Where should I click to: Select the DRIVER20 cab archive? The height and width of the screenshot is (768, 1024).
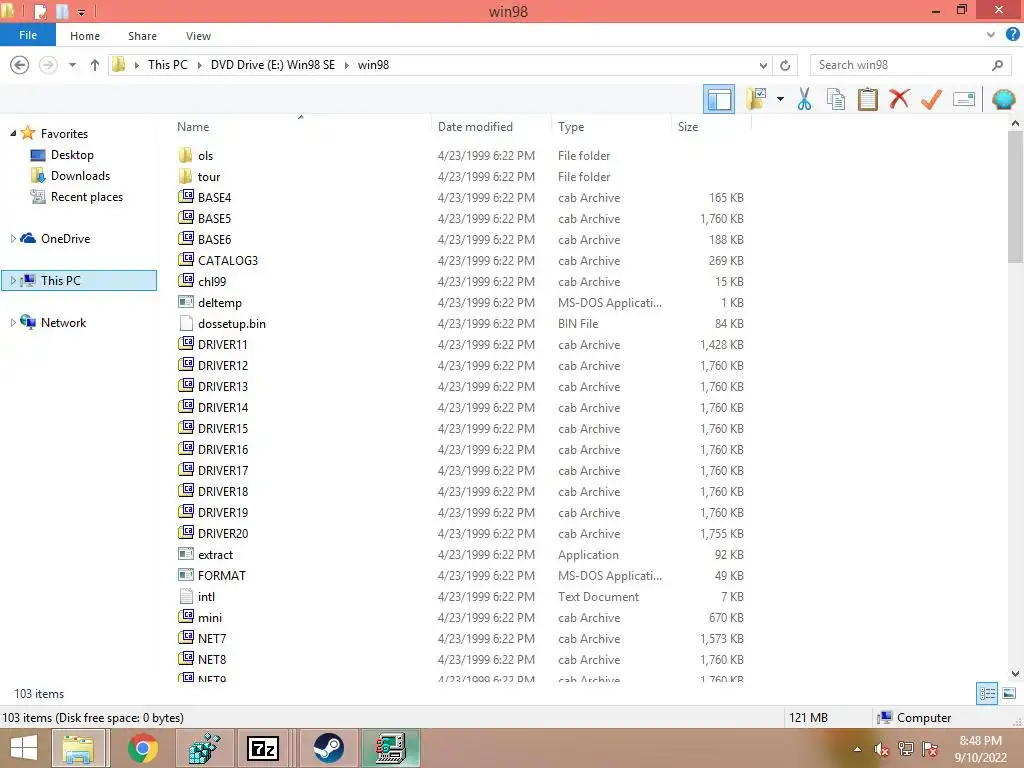click(222, 534)
